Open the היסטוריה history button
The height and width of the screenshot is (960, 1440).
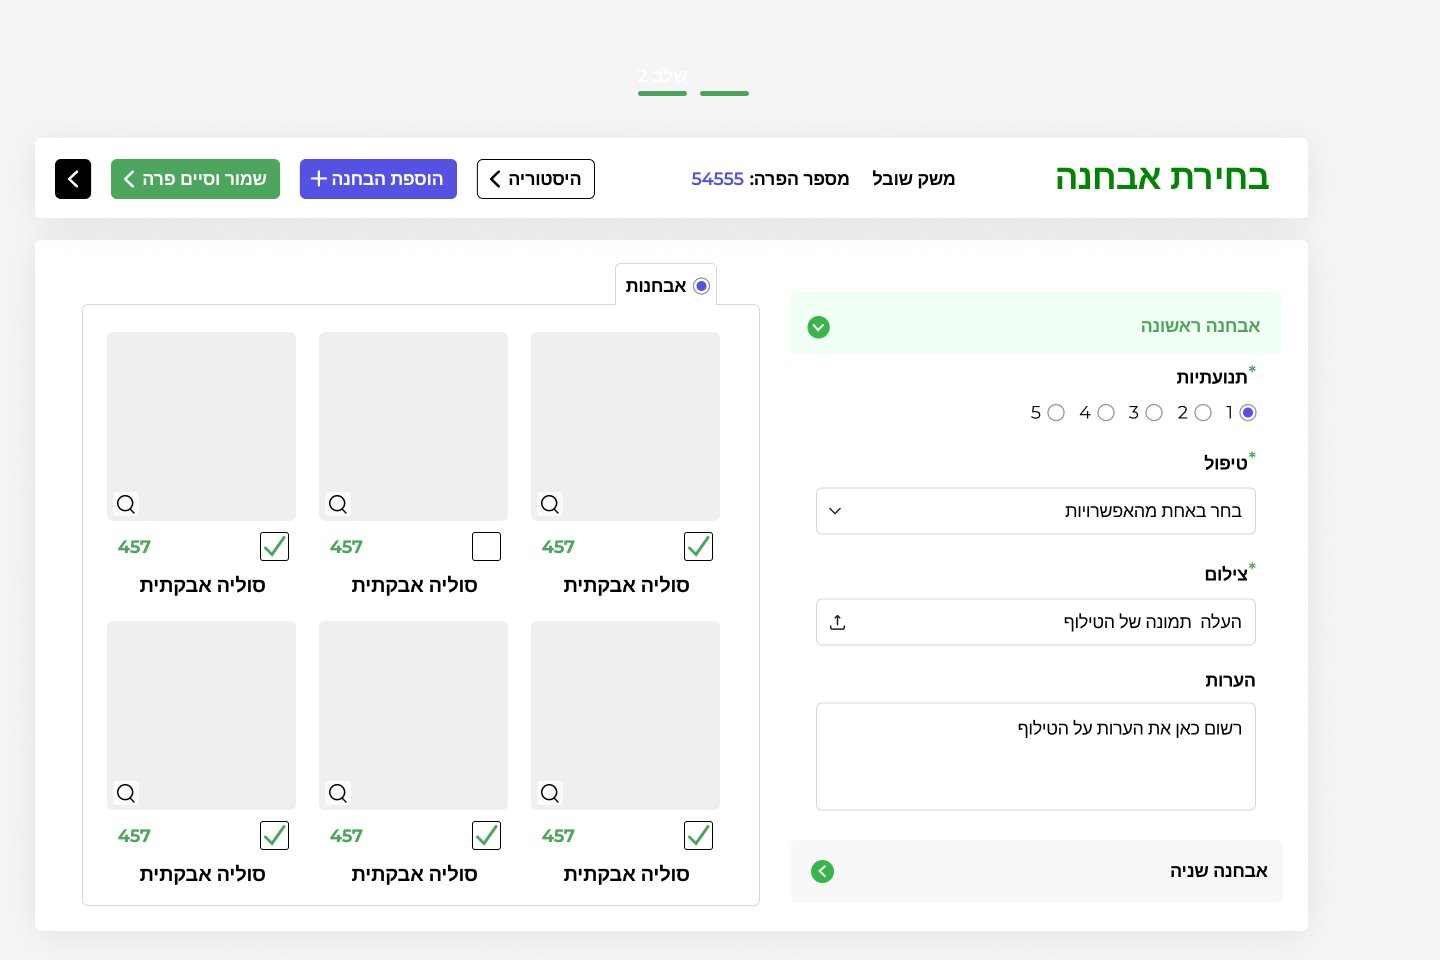(x=536, y=179)
